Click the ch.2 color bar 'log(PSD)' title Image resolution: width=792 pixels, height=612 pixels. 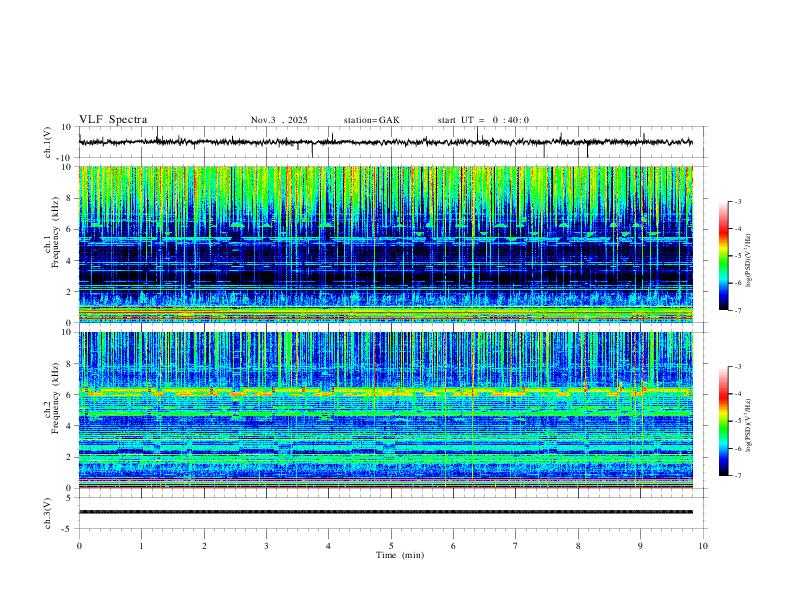coord(748,425)
